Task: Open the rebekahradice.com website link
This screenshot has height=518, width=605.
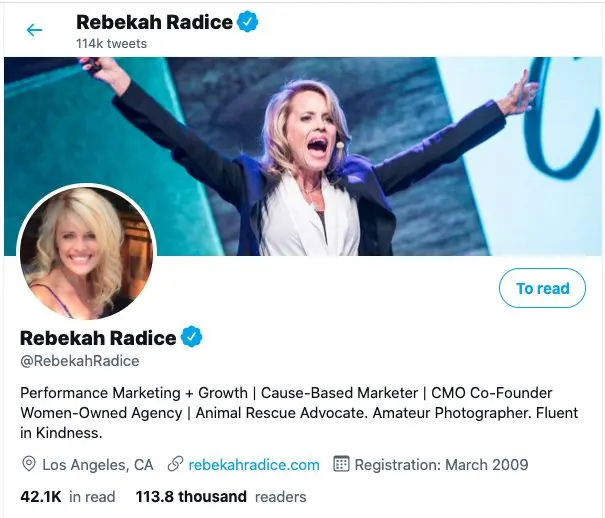Action: tap(254, 464)
